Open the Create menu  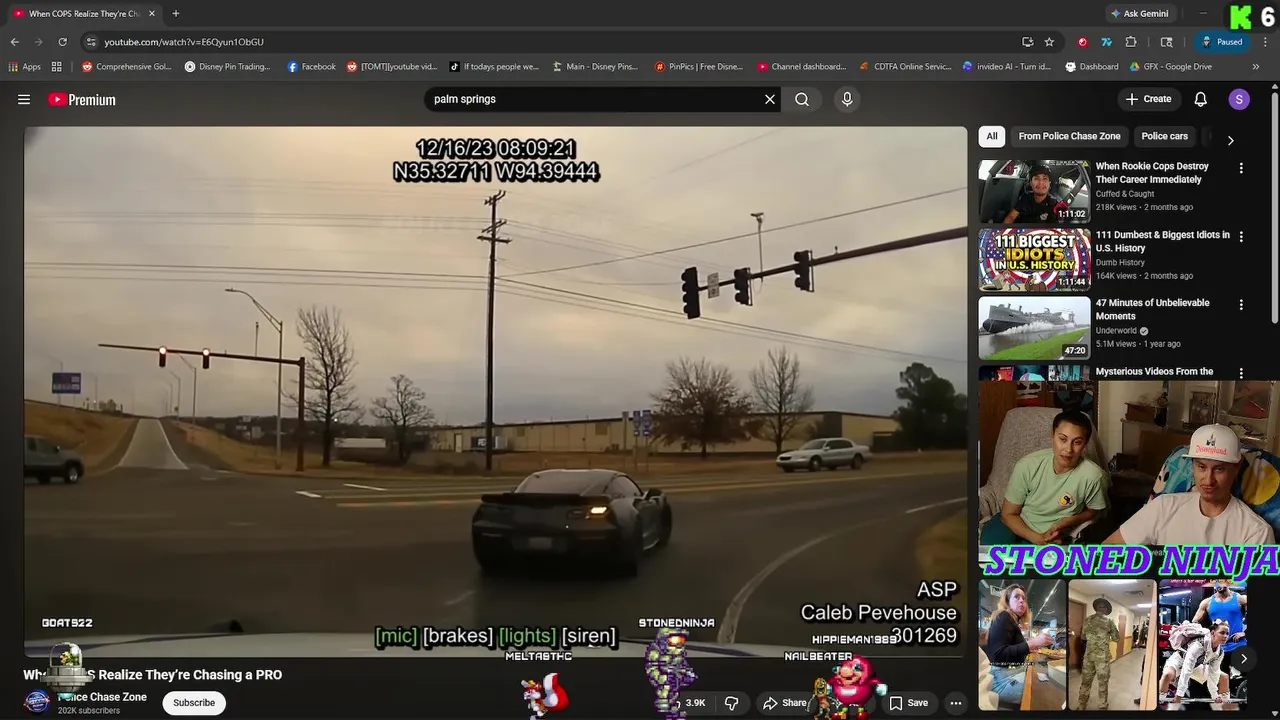(x=1148, y=99)
